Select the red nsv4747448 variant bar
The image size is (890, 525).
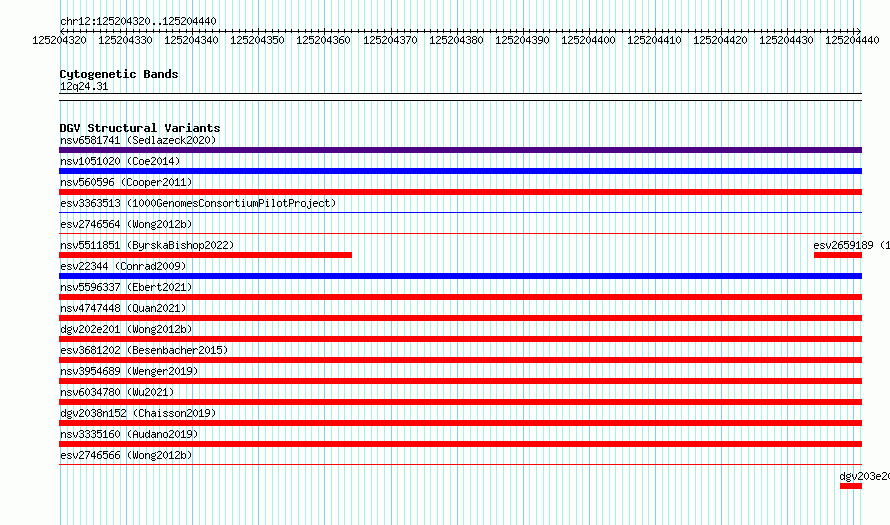(x=460, y=318)
